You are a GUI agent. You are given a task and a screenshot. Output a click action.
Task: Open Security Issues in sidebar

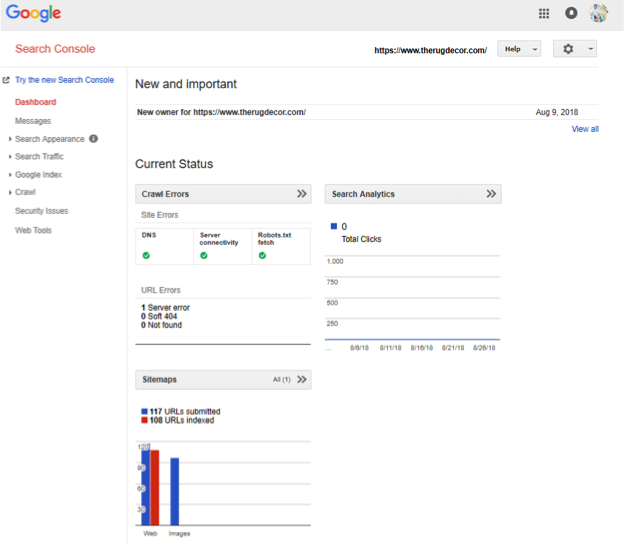pos(41,211)
